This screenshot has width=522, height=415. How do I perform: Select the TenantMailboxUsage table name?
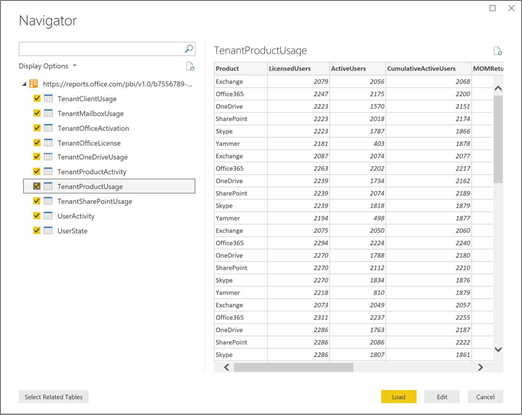coord(90,113)
